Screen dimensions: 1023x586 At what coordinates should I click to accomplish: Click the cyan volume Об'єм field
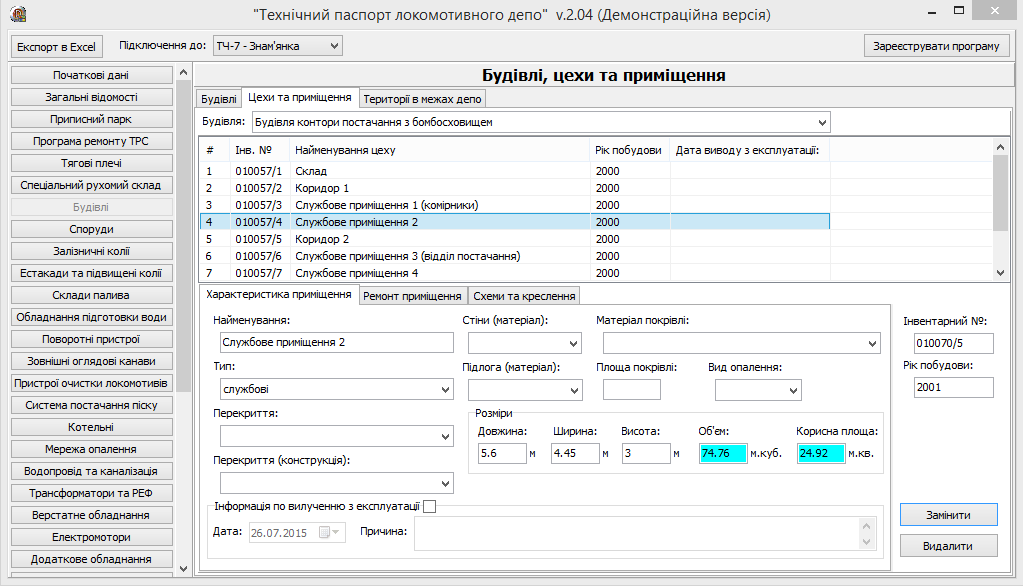(x=723, y=453)
